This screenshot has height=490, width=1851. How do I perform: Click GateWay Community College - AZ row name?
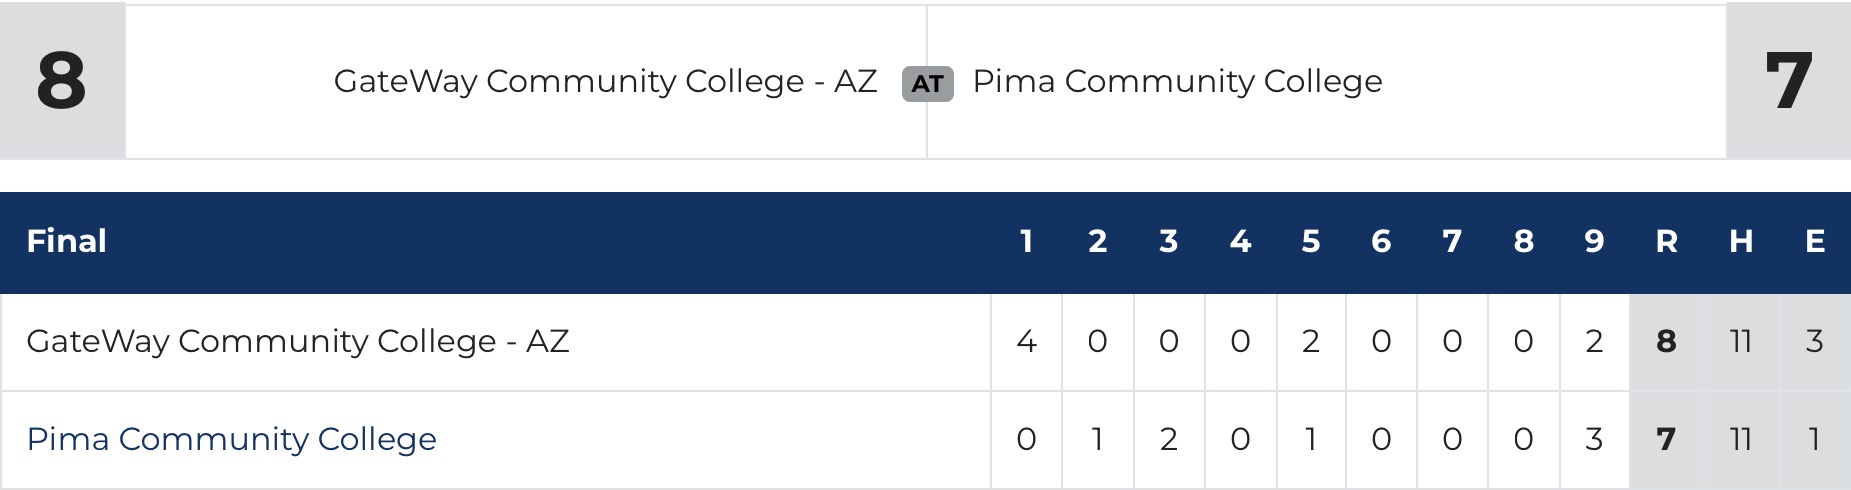(297, 342)
